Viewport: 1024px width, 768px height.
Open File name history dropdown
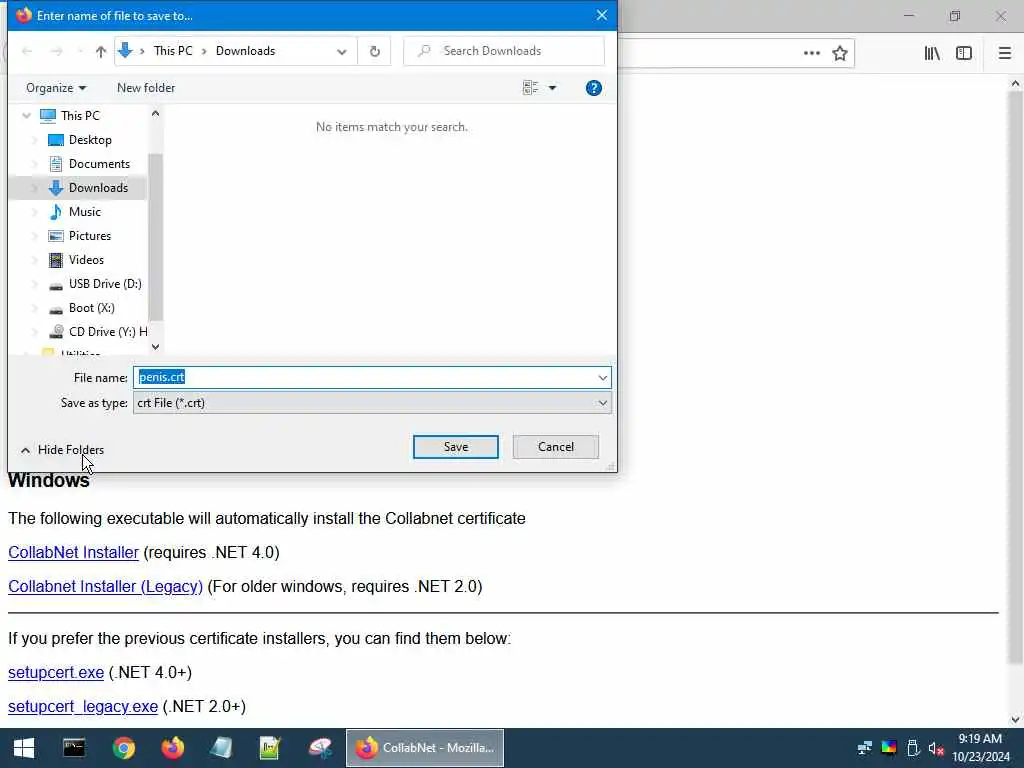pyautogui.click(x=602, y=377)
